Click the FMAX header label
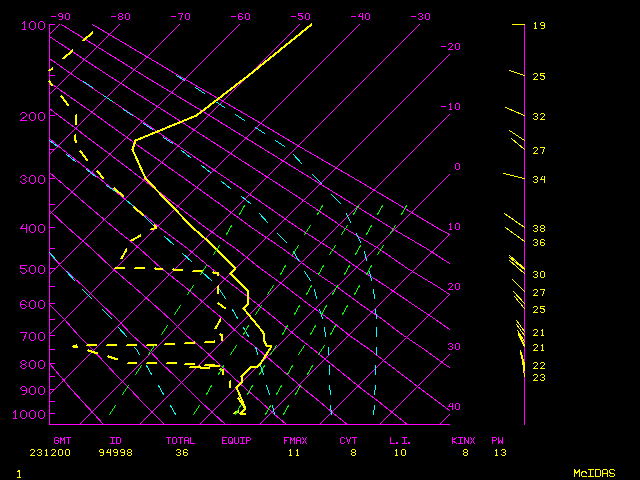Image resolution: width=640 pixels, height=480 pixels. point(295,440)
